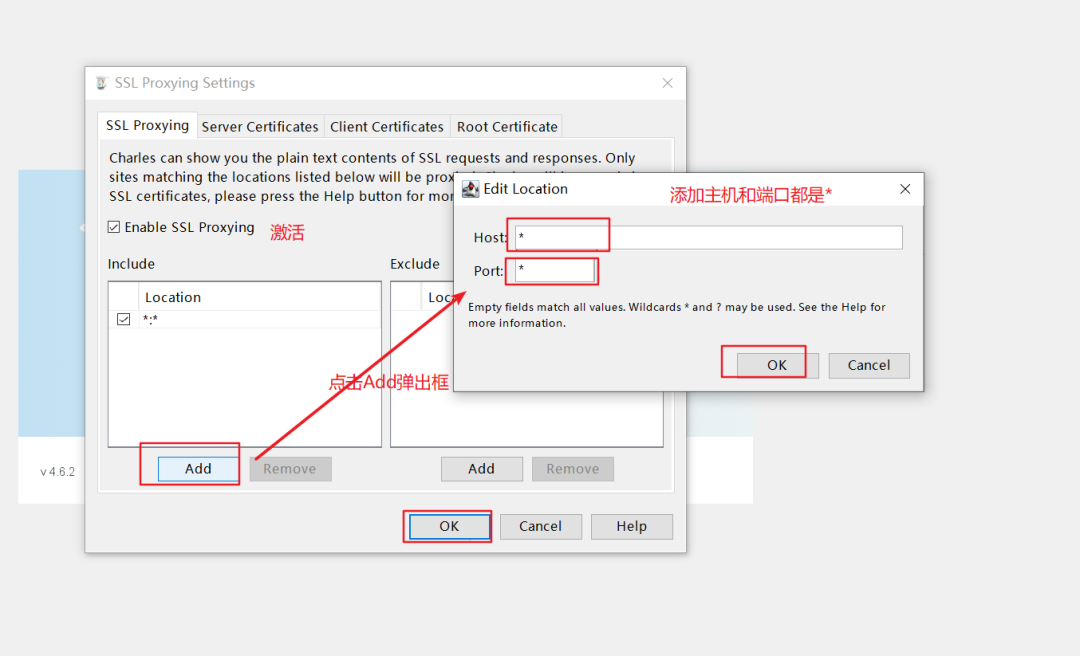Screen dimensions: 1080x656
Task: Confirm SSL Proxying Settings with OK
Action: tap(449, 526)
